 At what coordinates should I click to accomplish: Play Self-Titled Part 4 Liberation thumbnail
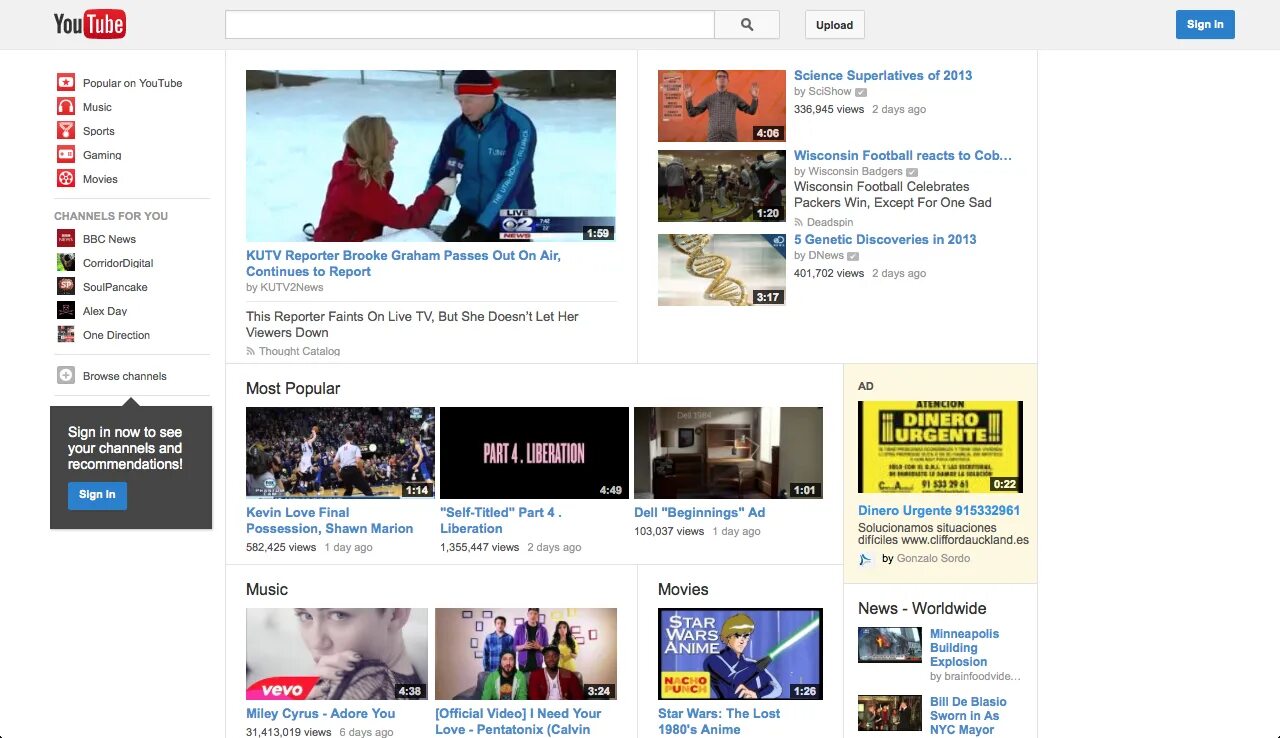534,453
